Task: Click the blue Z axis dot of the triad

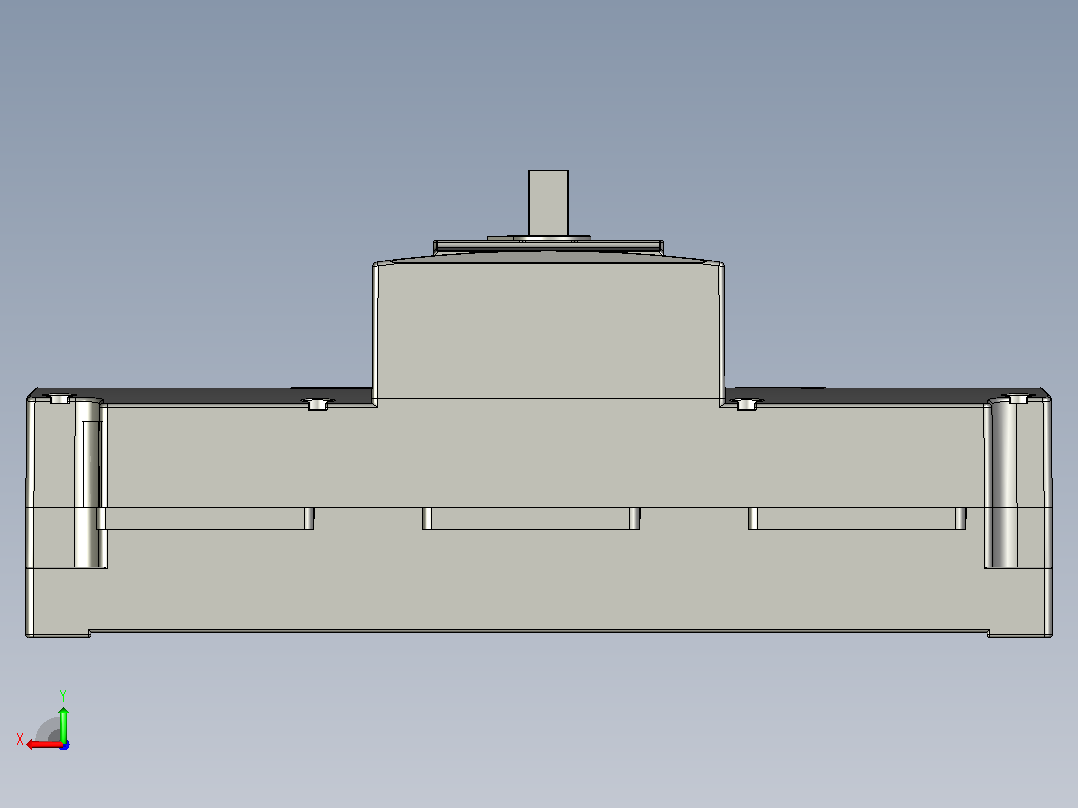Action: [64, 745]
